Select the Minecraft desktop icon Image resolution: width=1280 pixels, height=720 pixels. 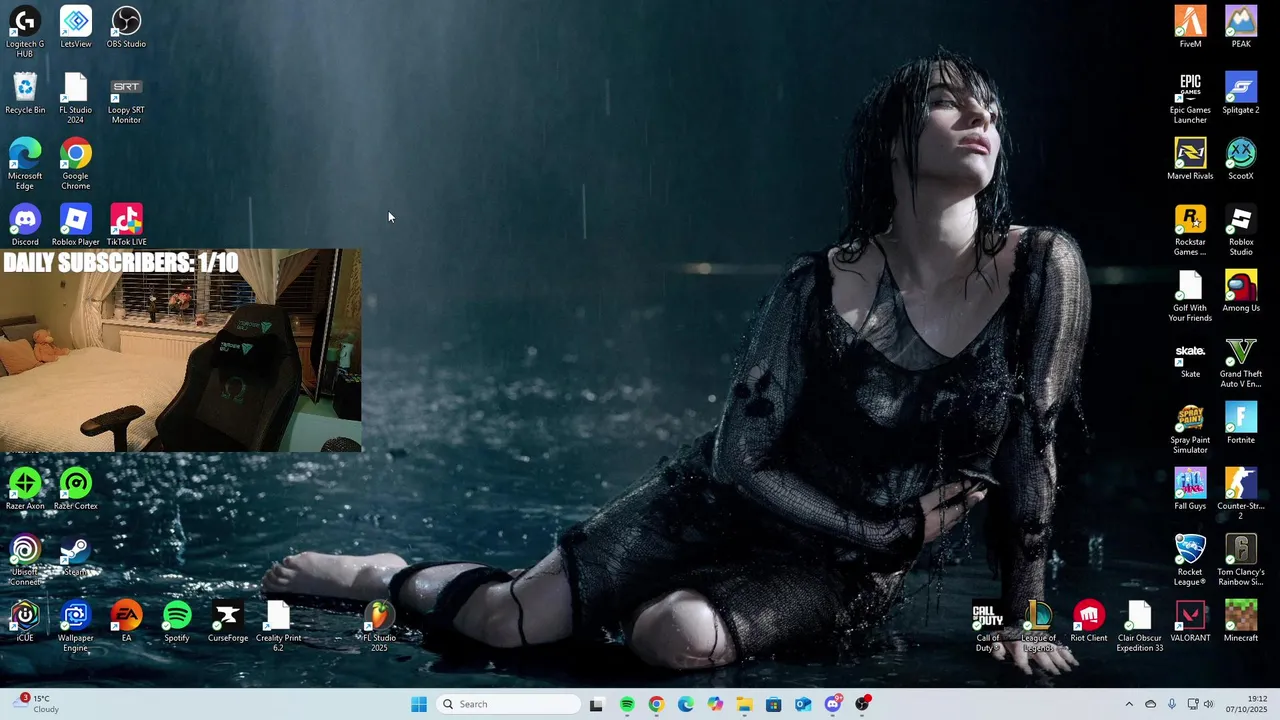tap(1241, 622)
